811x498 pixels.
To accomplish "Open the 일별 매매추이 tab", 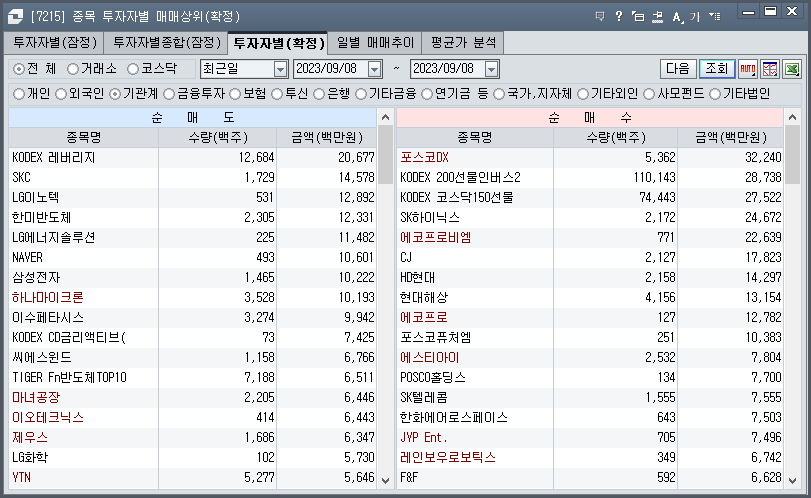I will coord(375,42).
